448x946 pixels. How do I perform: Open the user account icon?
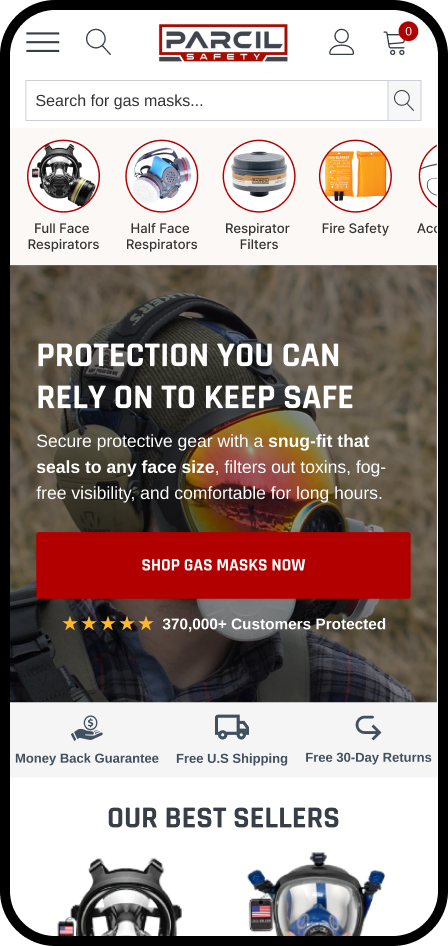pyautogui.click(x=341, y=42)
